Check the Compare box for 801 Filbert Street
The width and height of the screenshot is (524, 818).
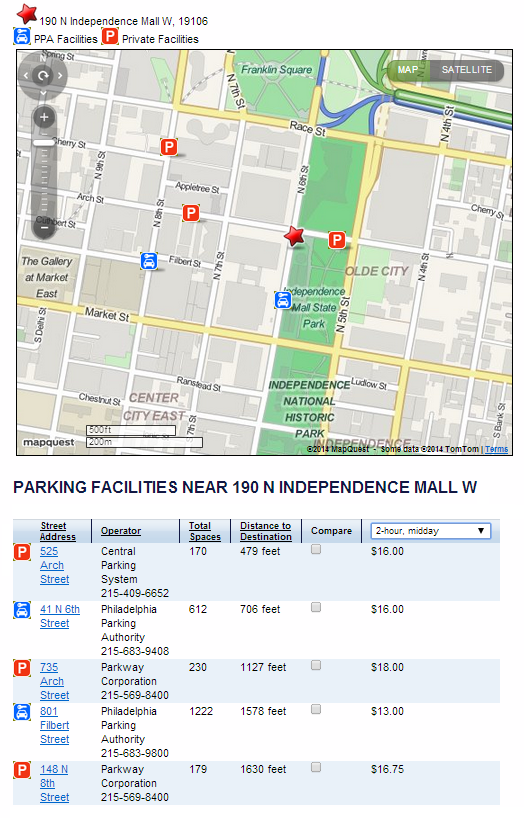[x=316, y=709]
